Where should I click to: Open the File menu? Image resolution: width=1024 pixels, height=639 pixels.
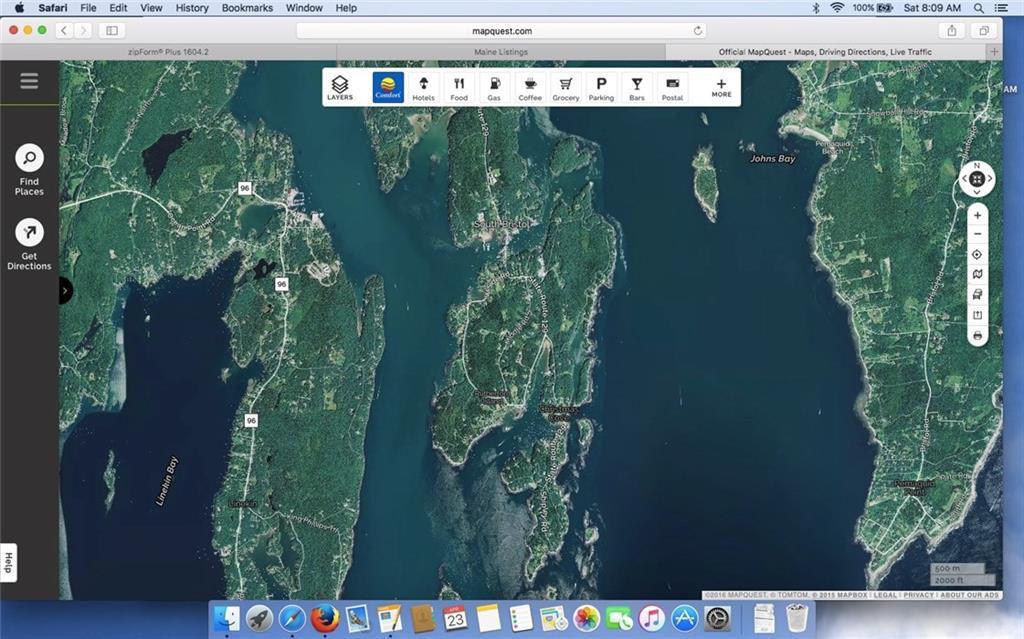pos(88,8)
